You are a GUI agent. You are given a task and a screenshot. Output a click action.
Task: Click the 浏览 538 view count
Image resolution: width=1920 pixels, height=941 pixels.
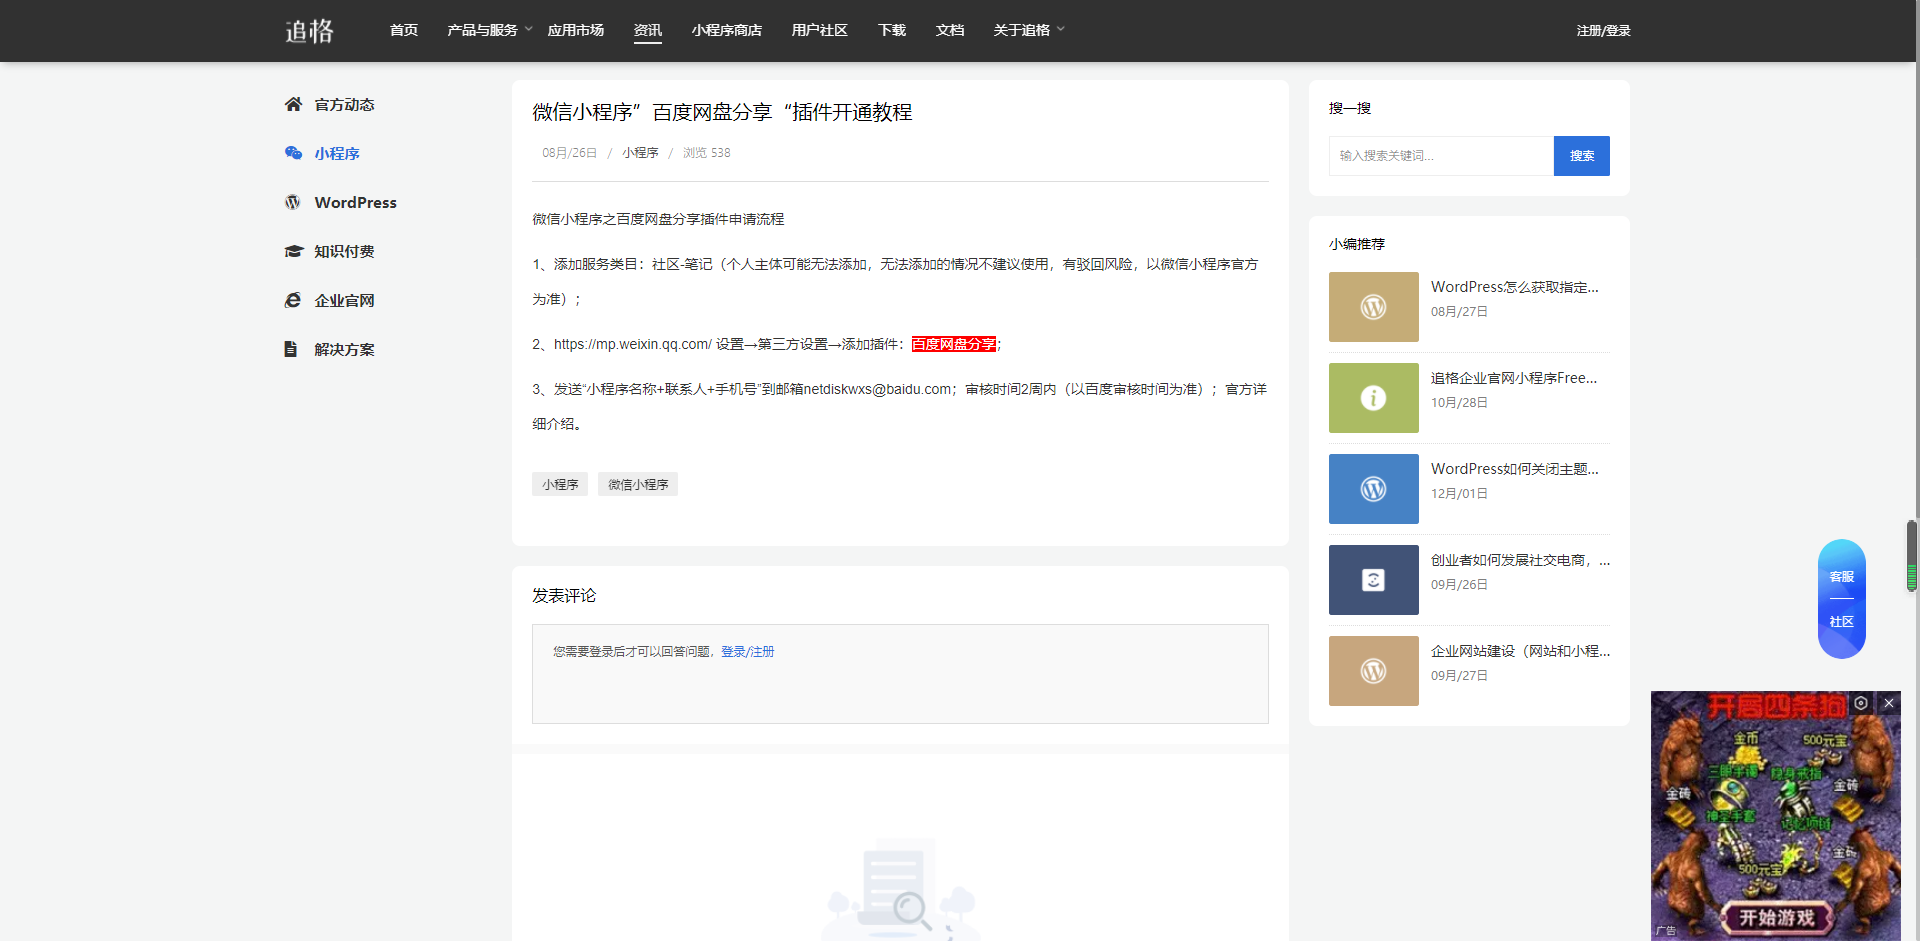707,153
